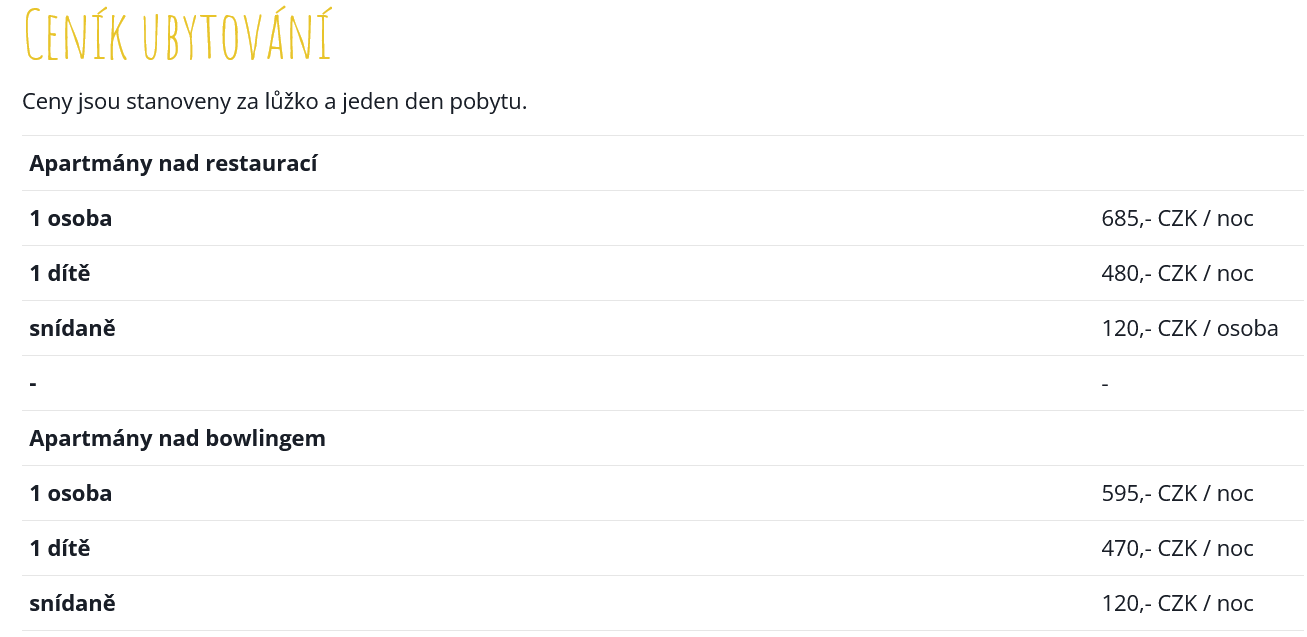Click 1 dítě under Apartmány nad bowlingem

[60, 548]
